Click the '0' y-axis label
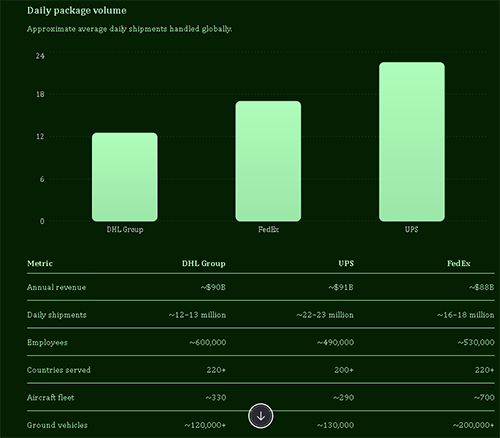The width and height of the screenshot is (500, 438). 42,221
